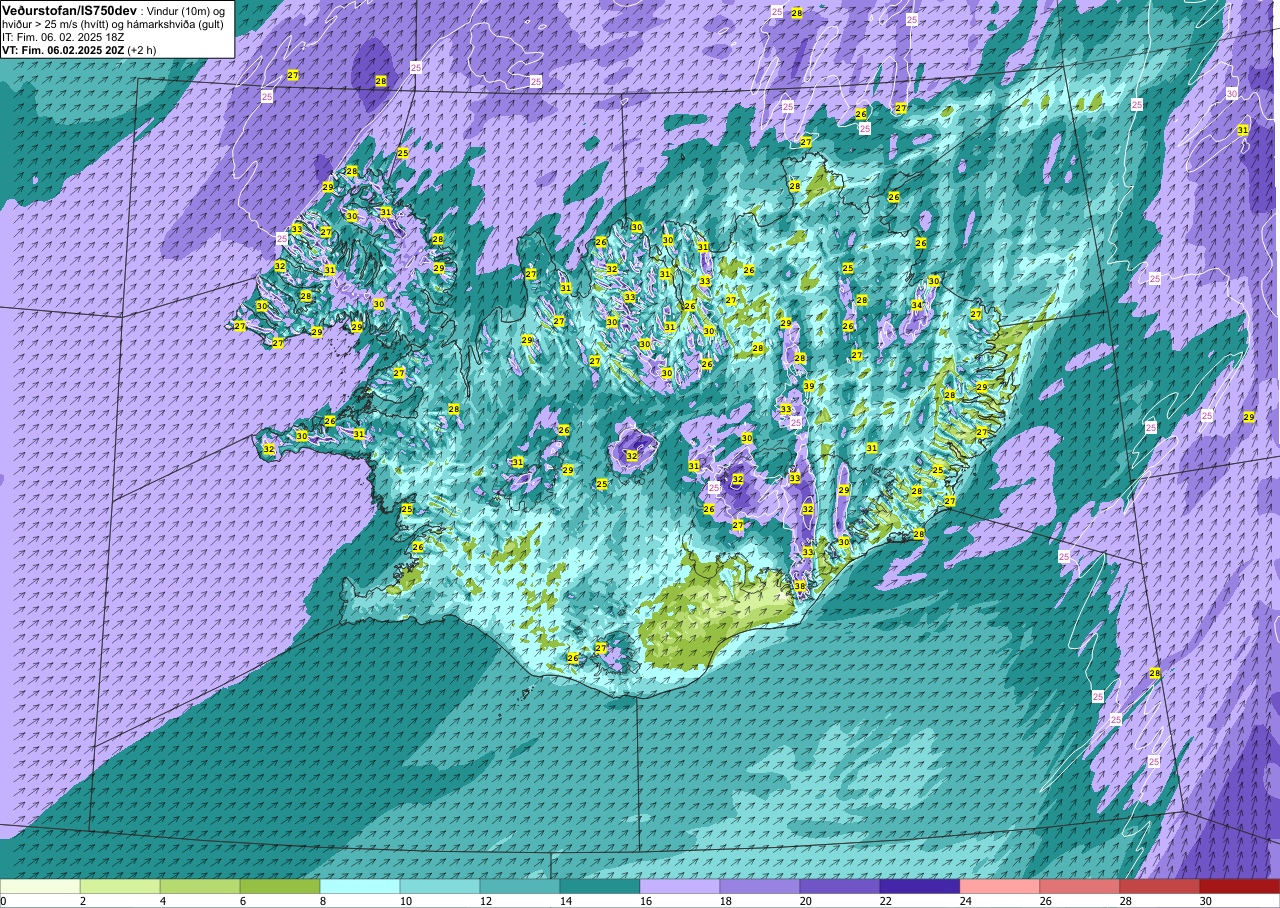Click the 24–26 m/s light pink legend swatch
The image size is (1280, 908).
(1000, 886)
